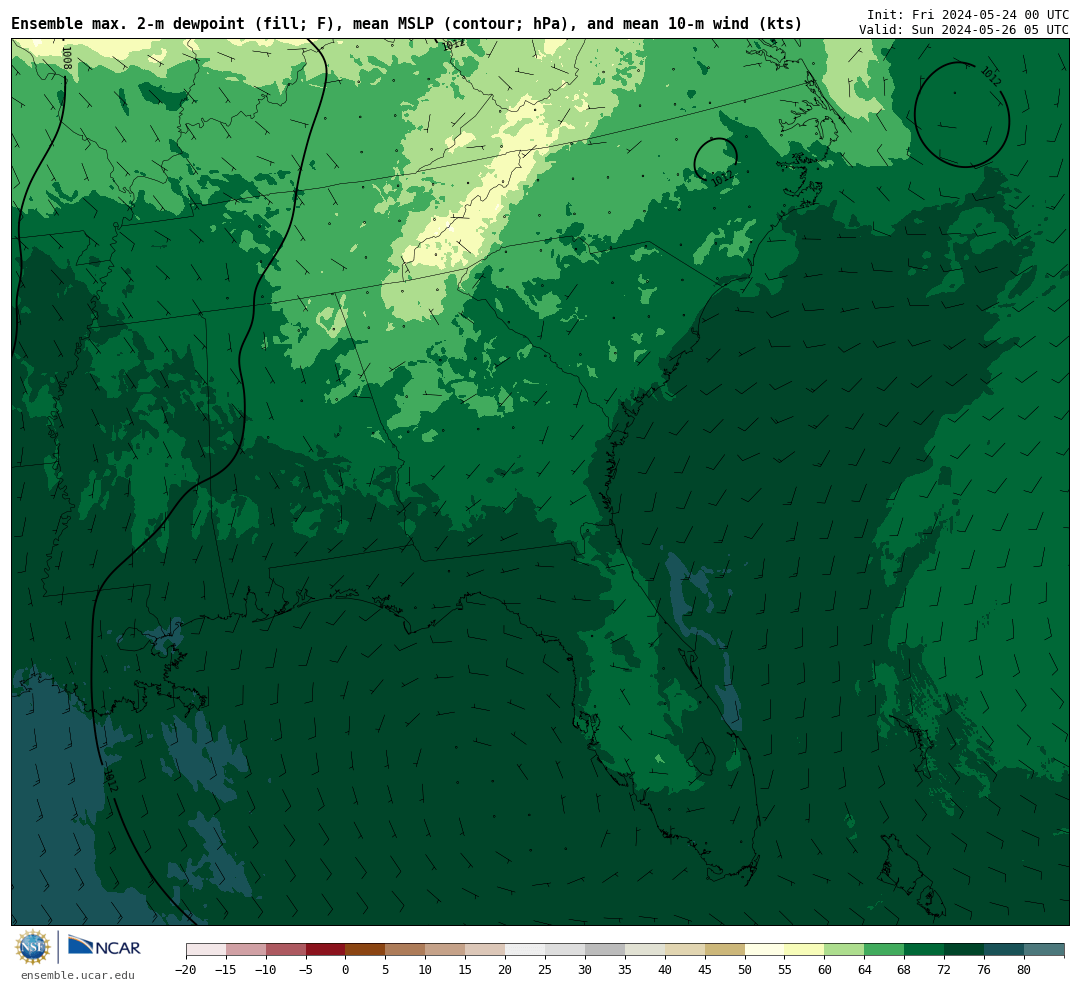Pick the dark teal 76 to 80 legend swatch

point(1004,950)
